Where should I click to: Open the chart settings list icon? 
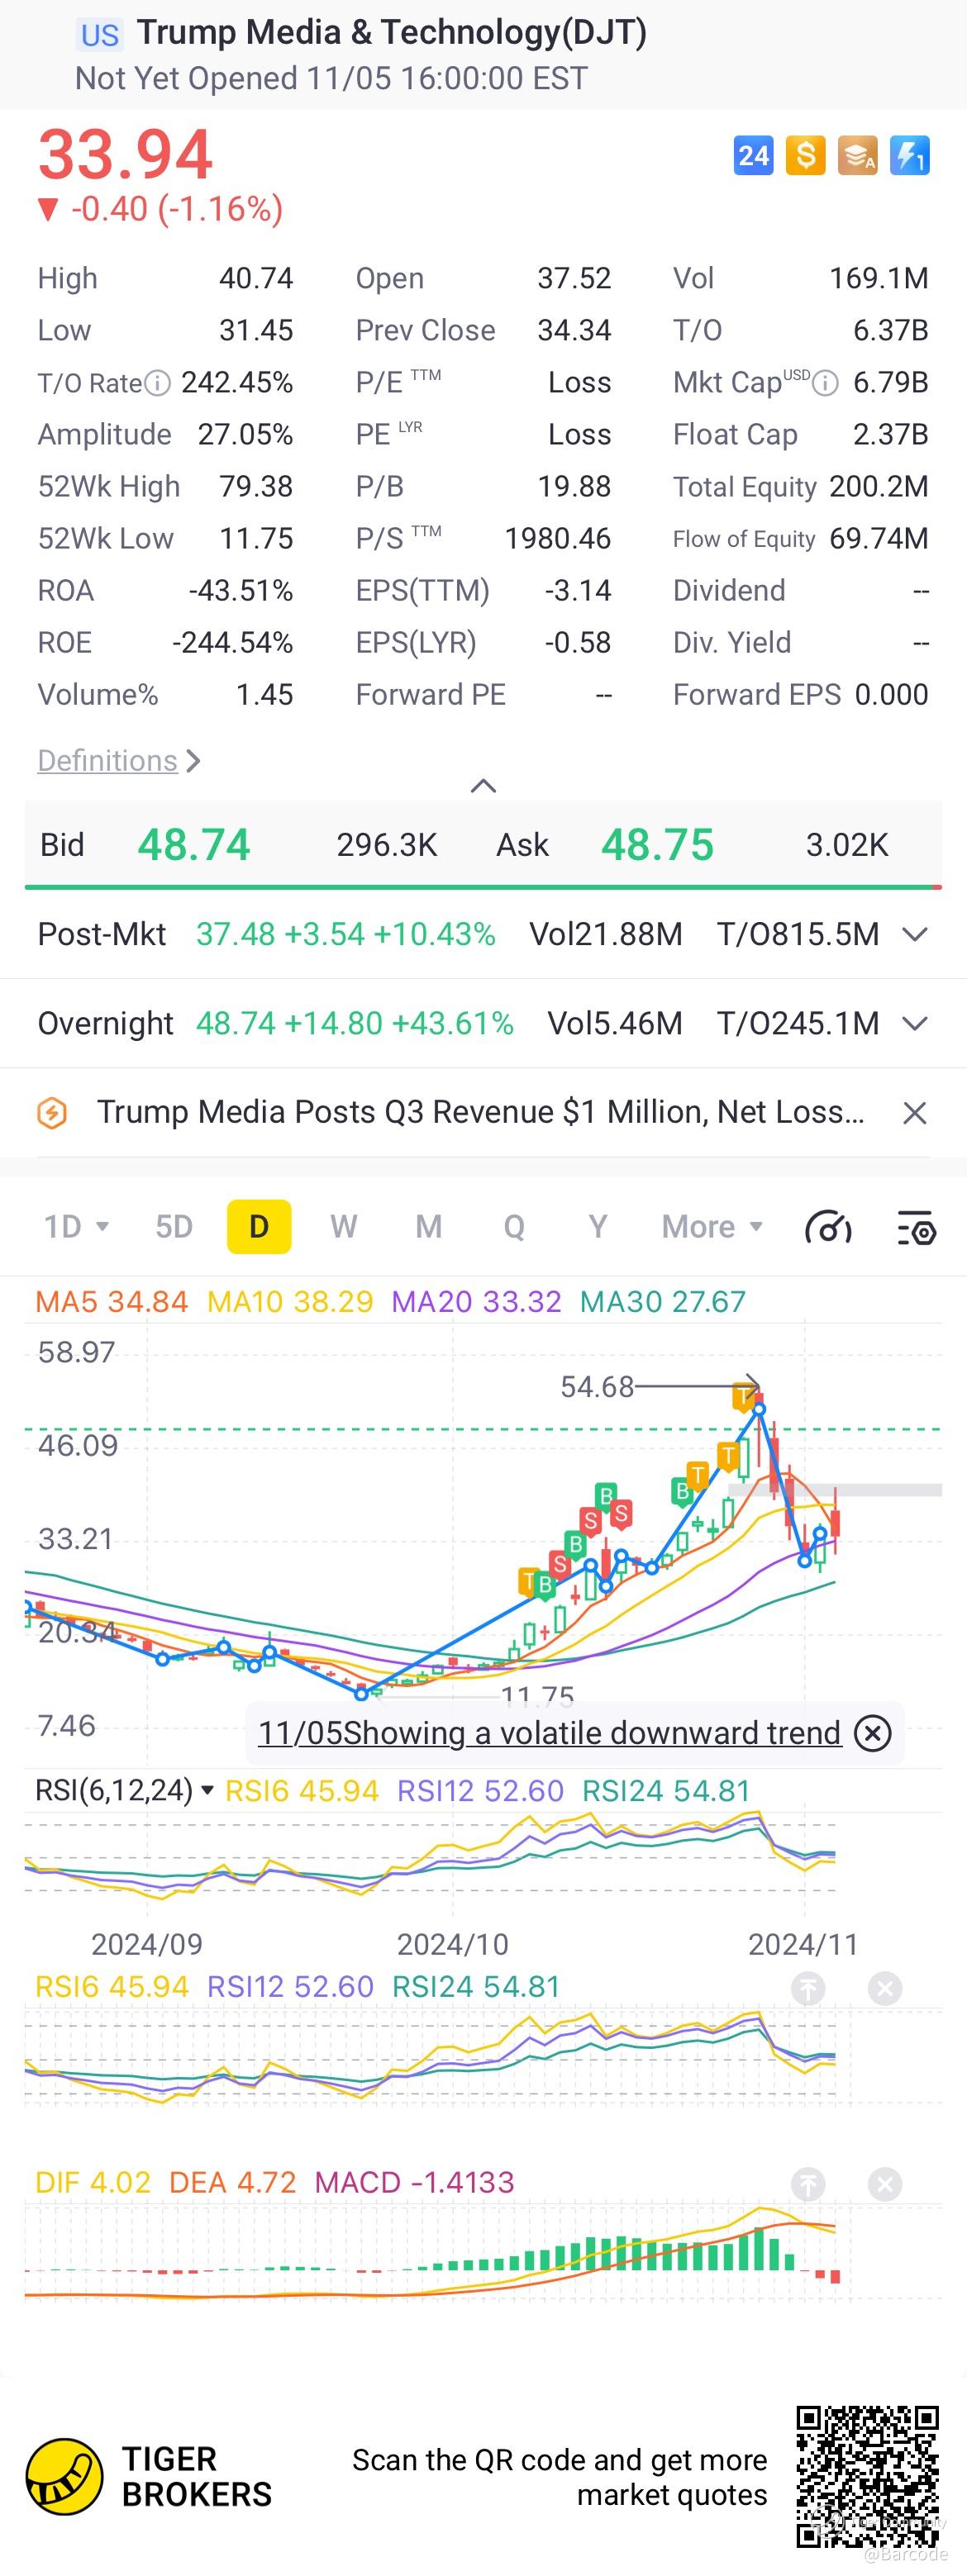[x=916, y=1227]
